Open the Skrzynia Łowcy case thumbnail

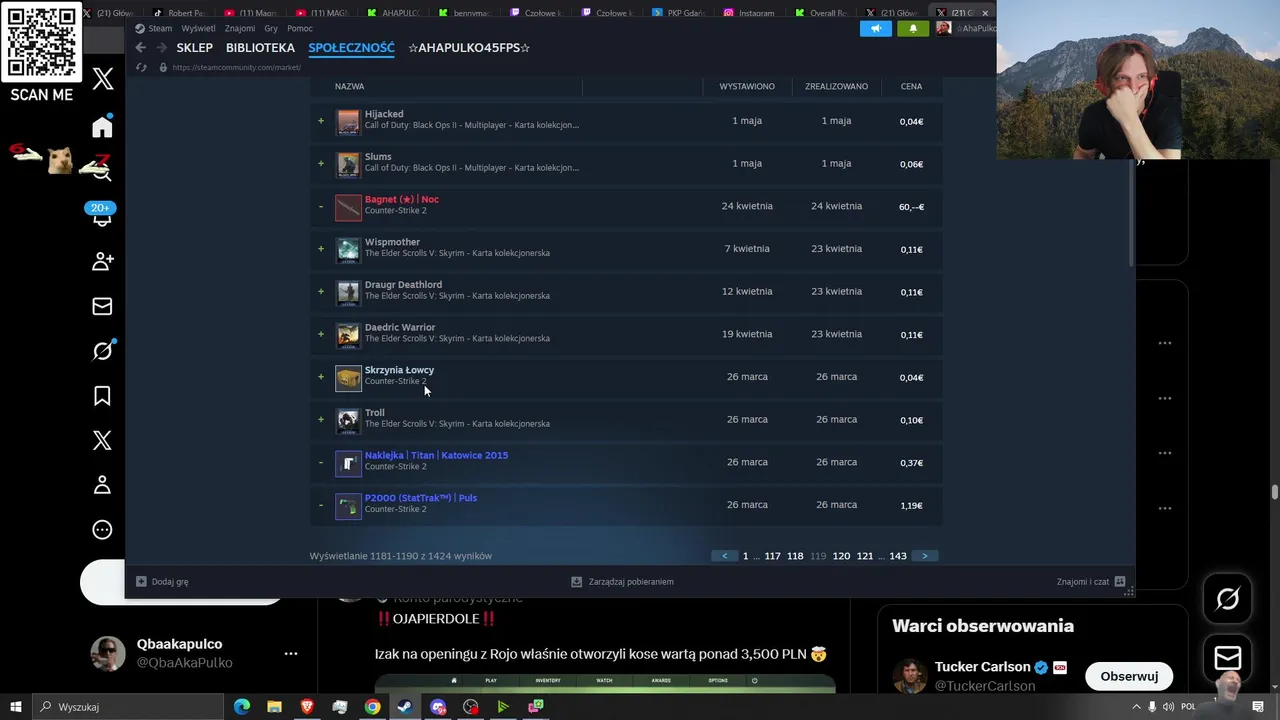coord(348,377)
